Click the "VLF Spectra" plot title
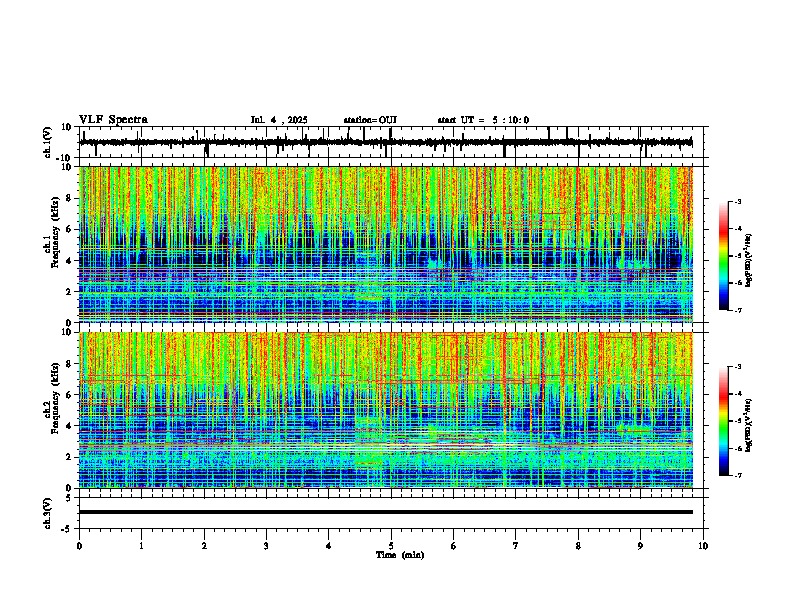 [113, 120]
